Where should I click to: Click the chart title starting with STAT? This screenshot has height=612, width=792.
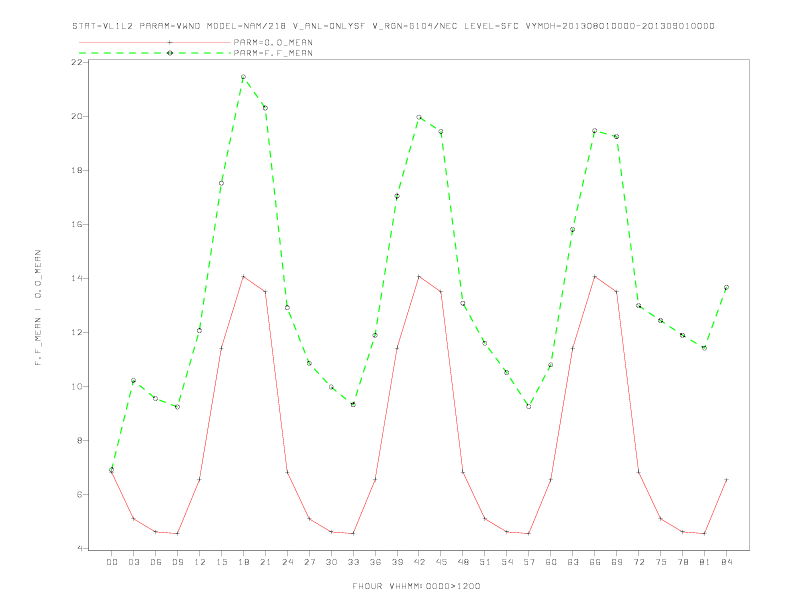(393, 26)
